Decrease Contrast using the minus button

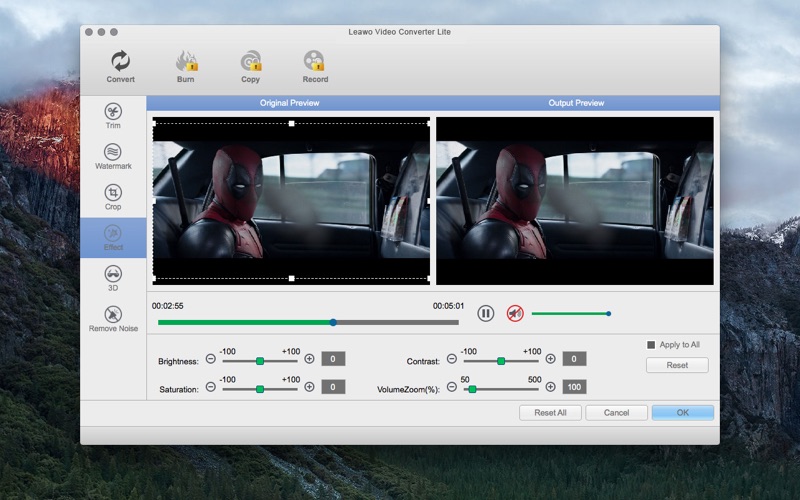(452, 359)
